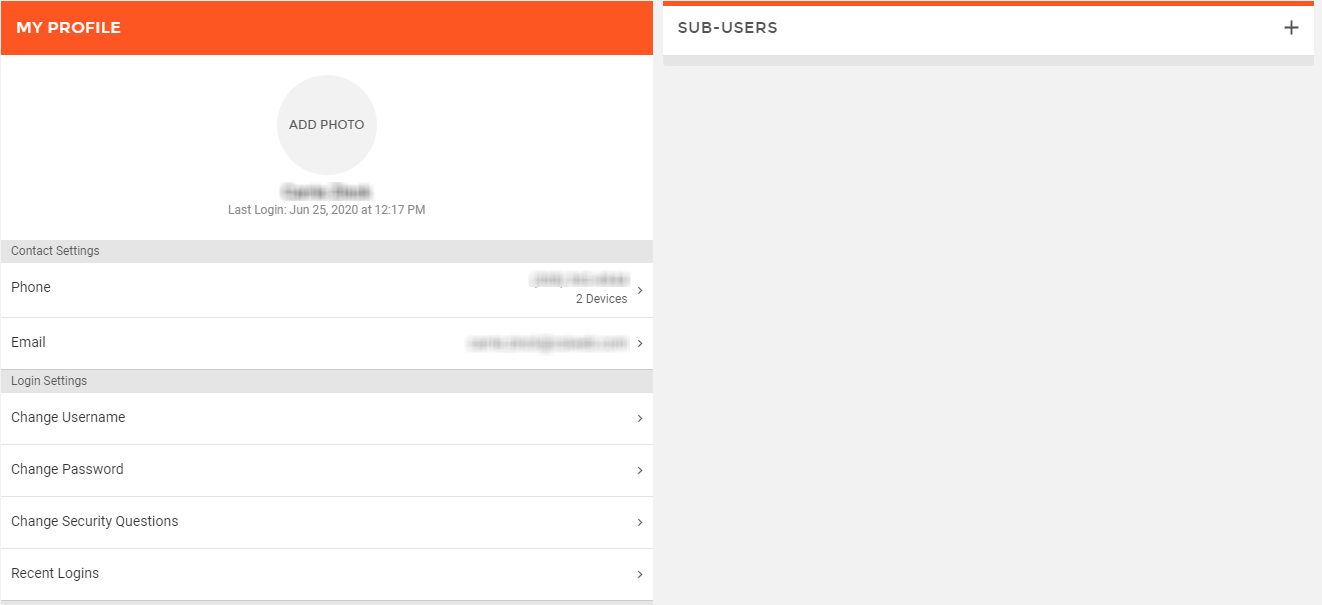Click the 2 Devices label
This screenshot has width=1322, height=605.
coord(601,299)
